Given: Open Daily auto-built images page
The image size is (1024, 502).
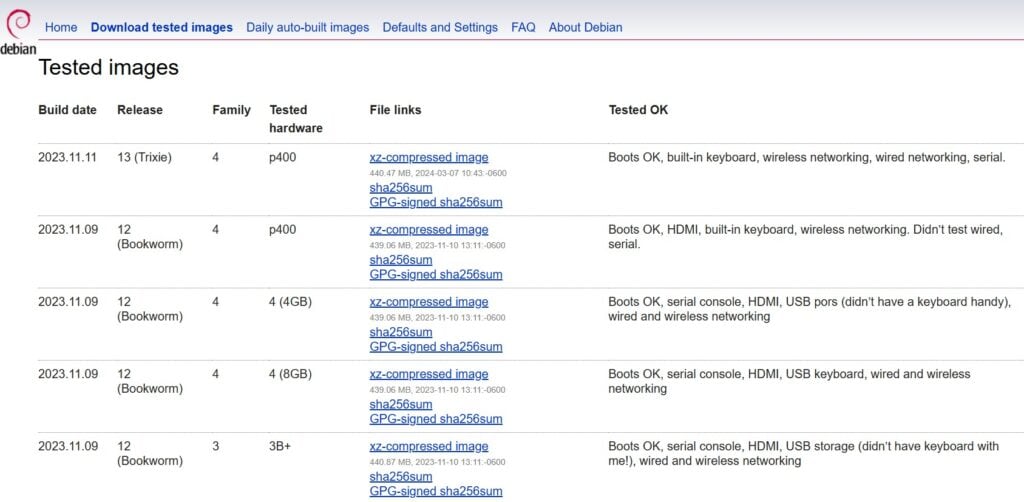Looking at the screenshot, I should pyautogui.click(x=308, y=27).
